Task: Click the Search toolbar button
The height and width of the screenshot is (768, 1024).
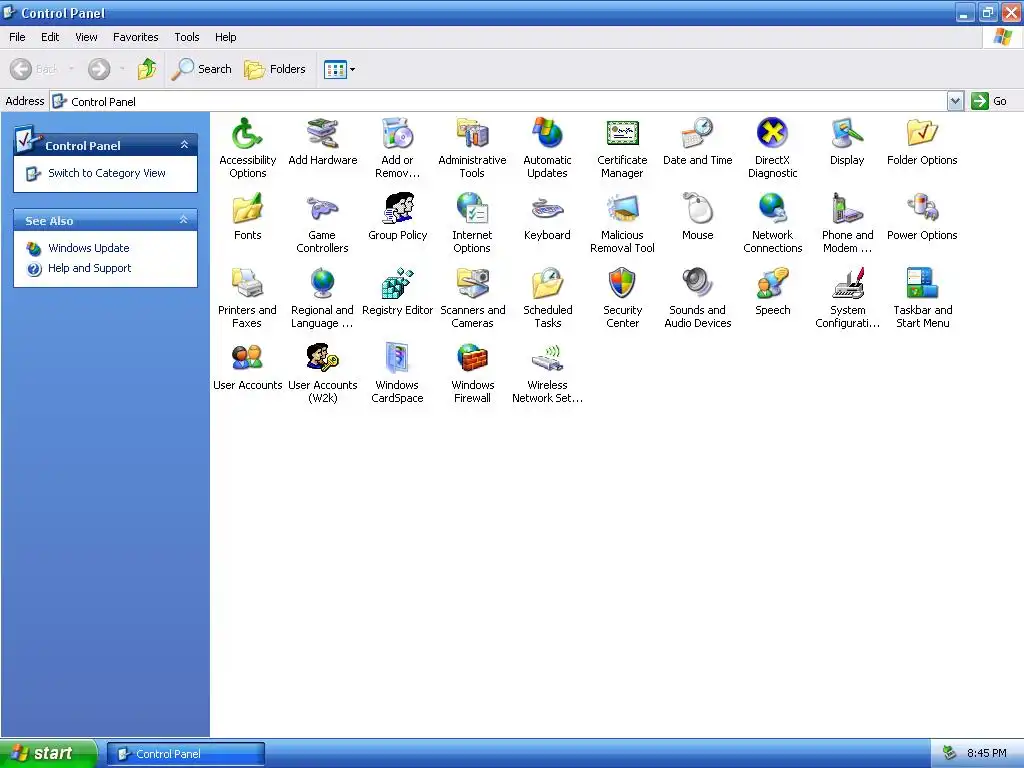Action: pyautogui.click(x=201, y=69)
